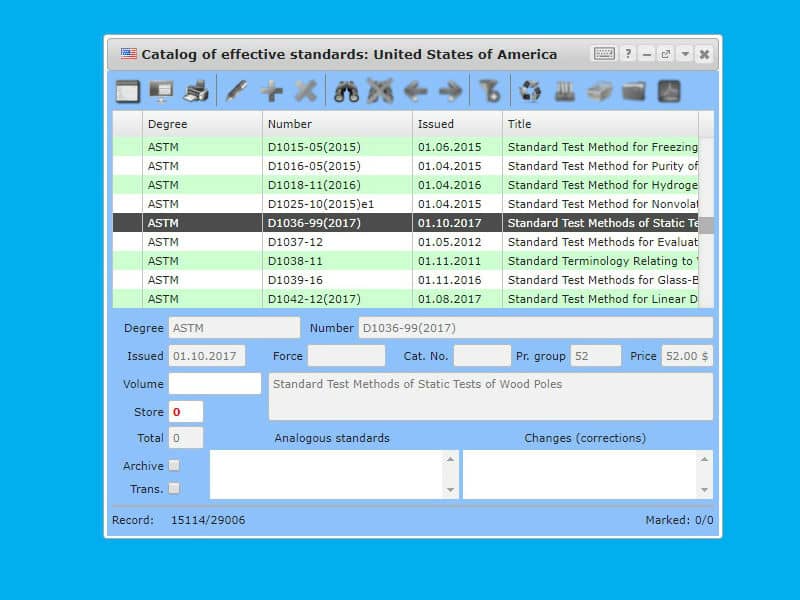The image size is (800, 600).
Task: Click the Cat. No. field
Action: (482, 356)
